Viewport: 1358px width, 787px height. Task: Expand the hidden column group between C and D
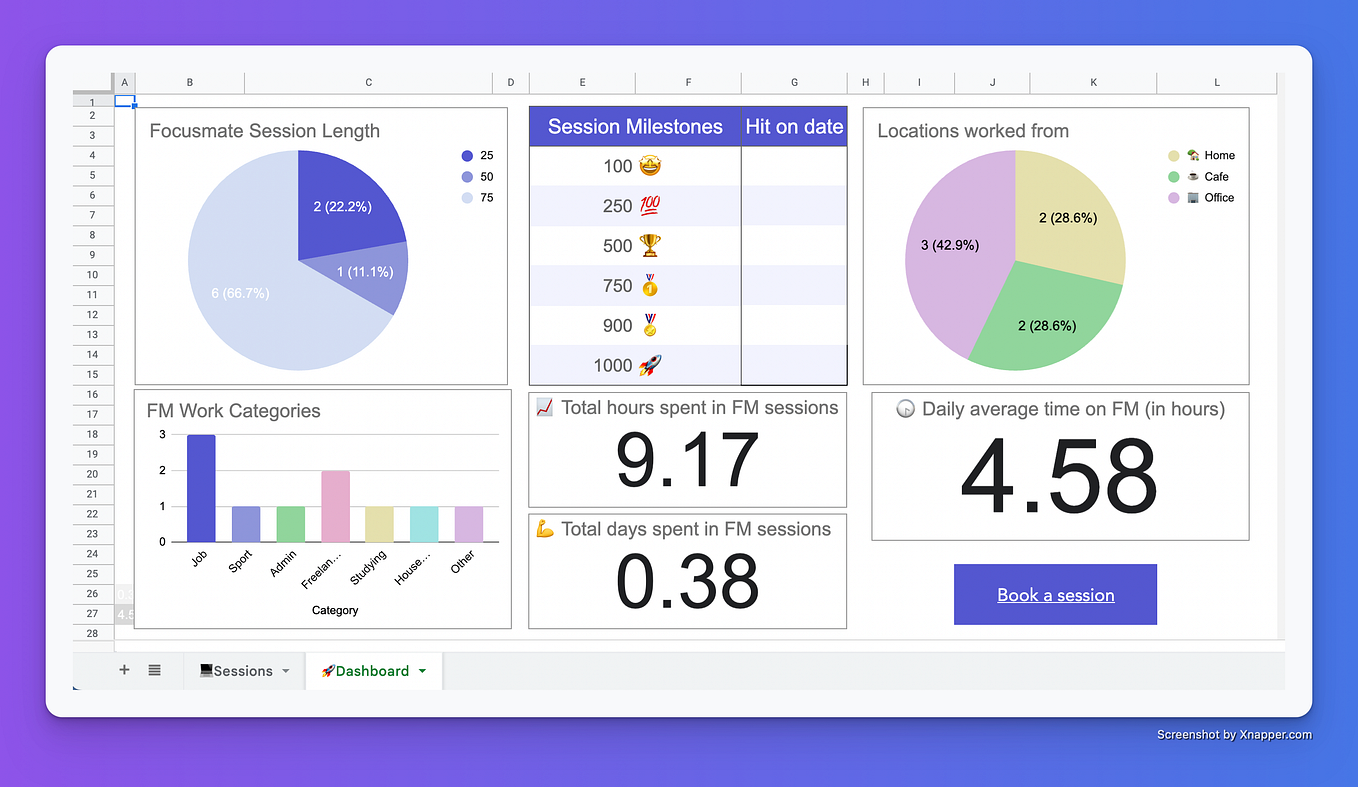(x=493, y=82)
